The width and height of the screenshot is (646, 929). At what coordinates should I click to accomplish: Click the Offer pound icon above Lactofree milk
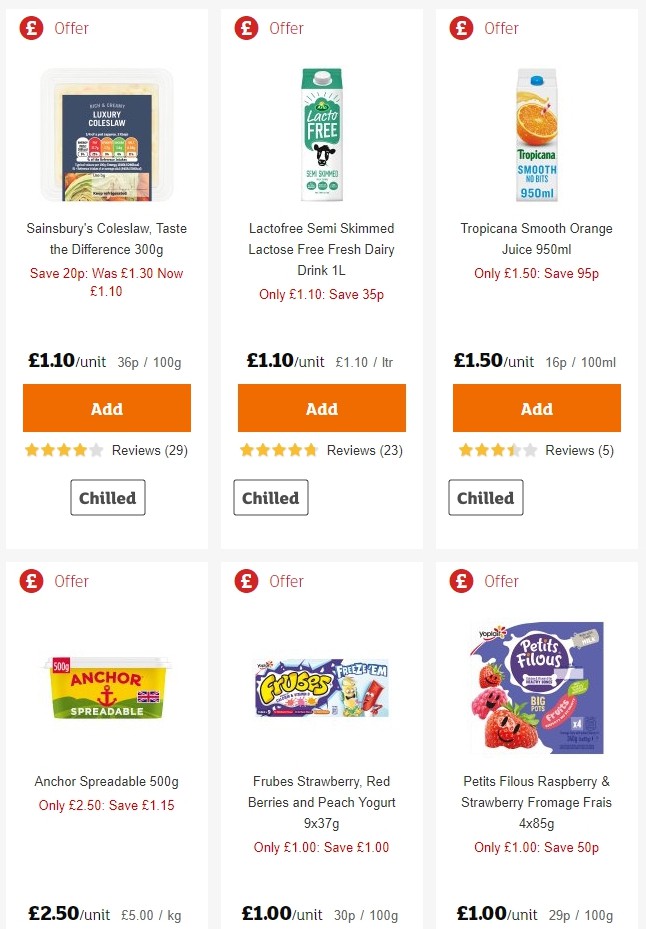245,28
